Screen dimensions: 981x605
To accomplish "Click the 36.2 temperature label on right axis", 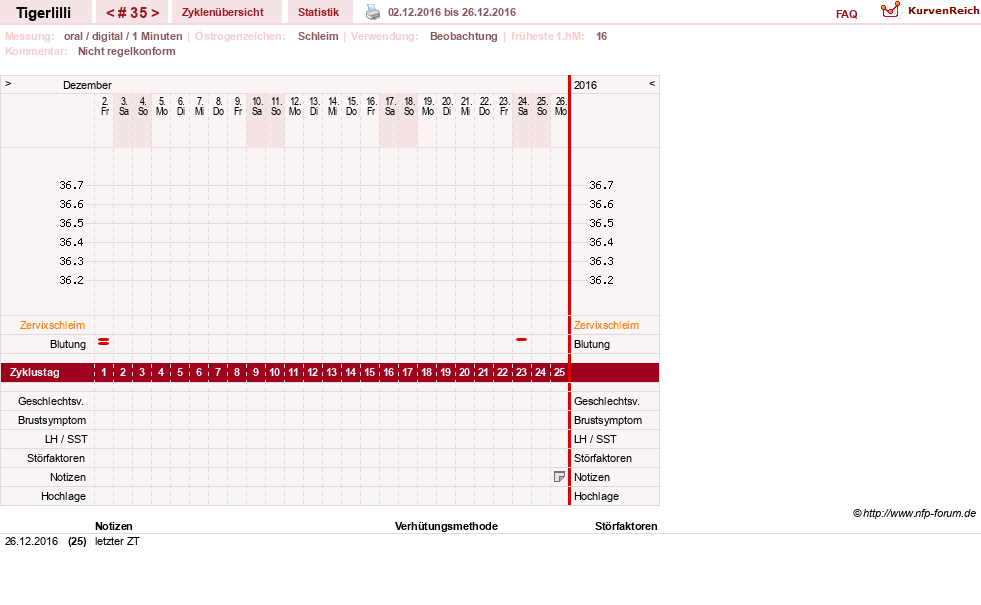I will coord(601,280).
